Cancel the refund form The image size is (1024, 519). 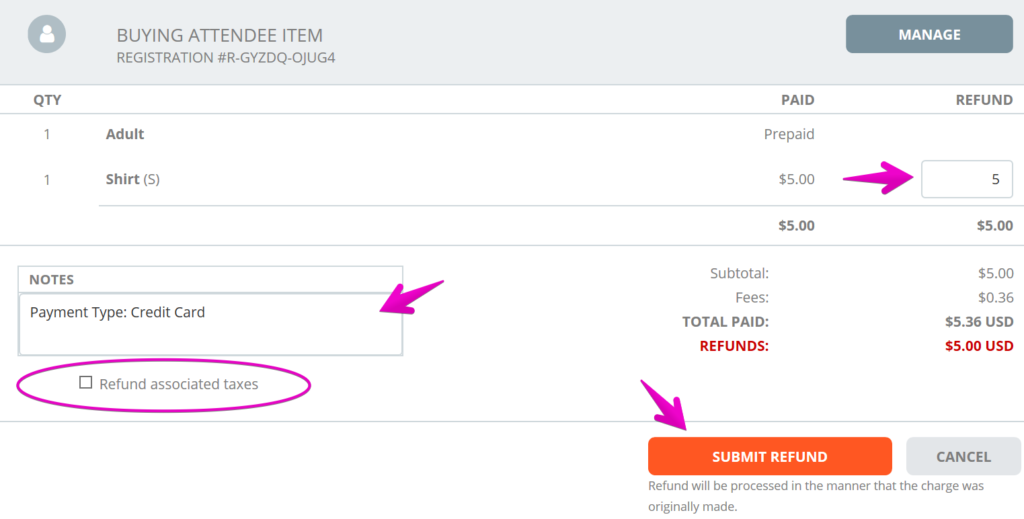963,456
